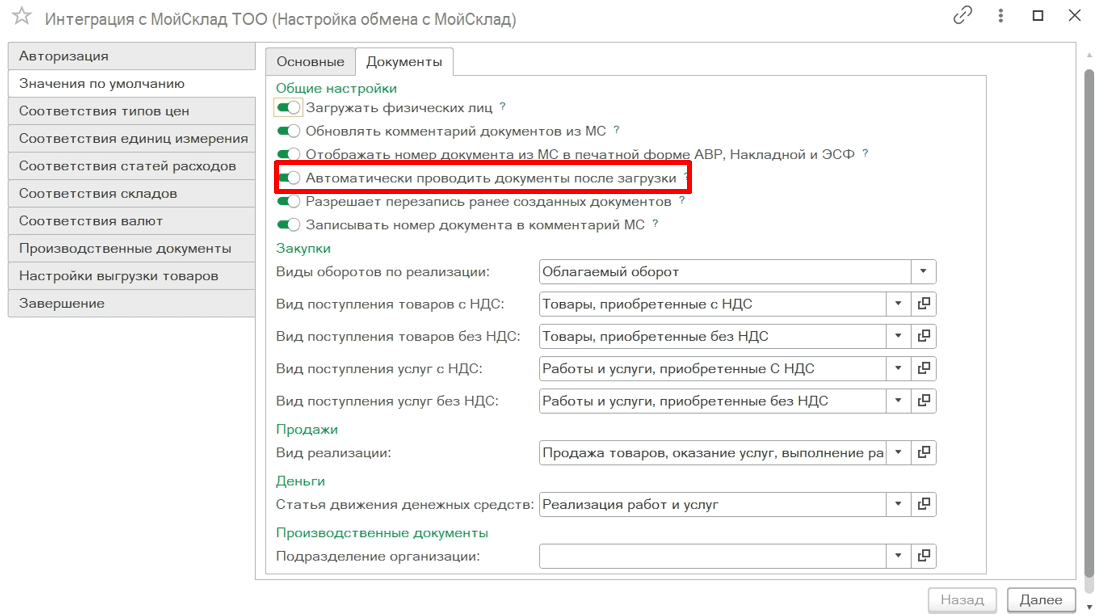1097x616 pixels.
Task: Open form for Вид реализации value
Action: (x=923, y=452)
